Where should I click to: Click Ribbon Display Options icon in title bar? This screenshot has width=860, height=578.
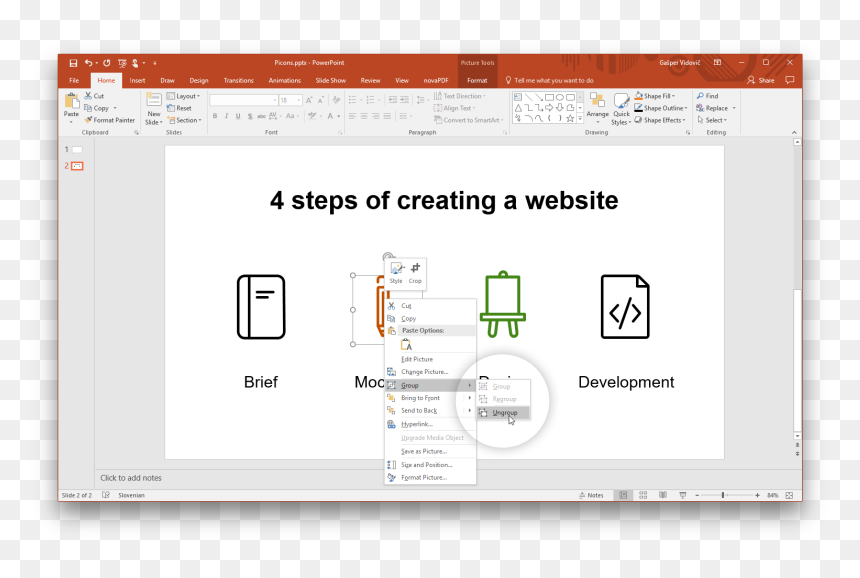coord(717,63)
